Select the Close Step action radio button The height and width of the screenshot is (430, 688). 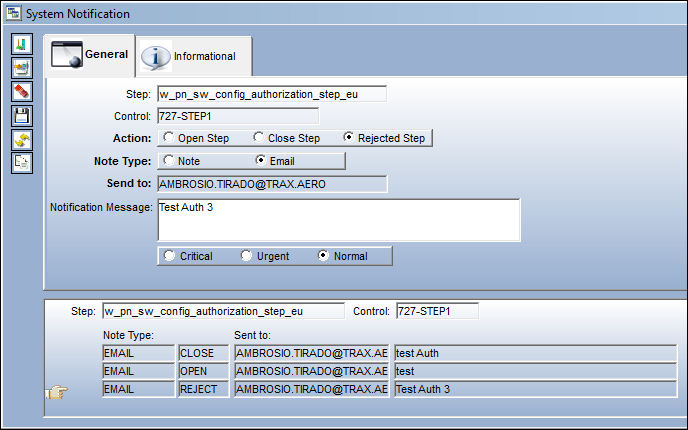[287, 138]
